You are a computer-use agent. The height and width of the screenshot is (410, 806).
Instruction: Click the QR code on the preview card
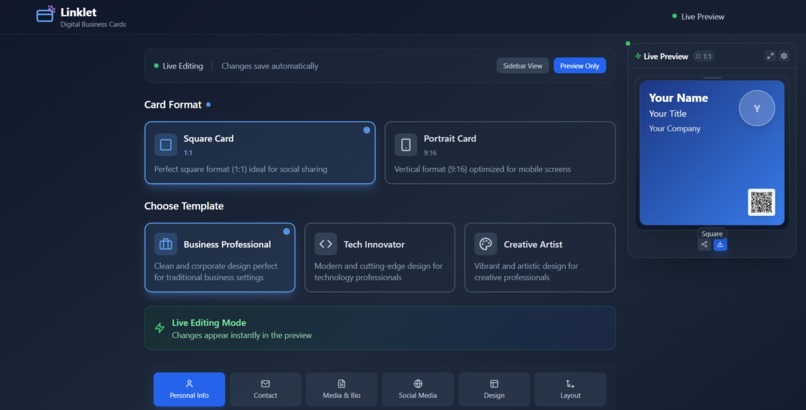tap(761, 202)
